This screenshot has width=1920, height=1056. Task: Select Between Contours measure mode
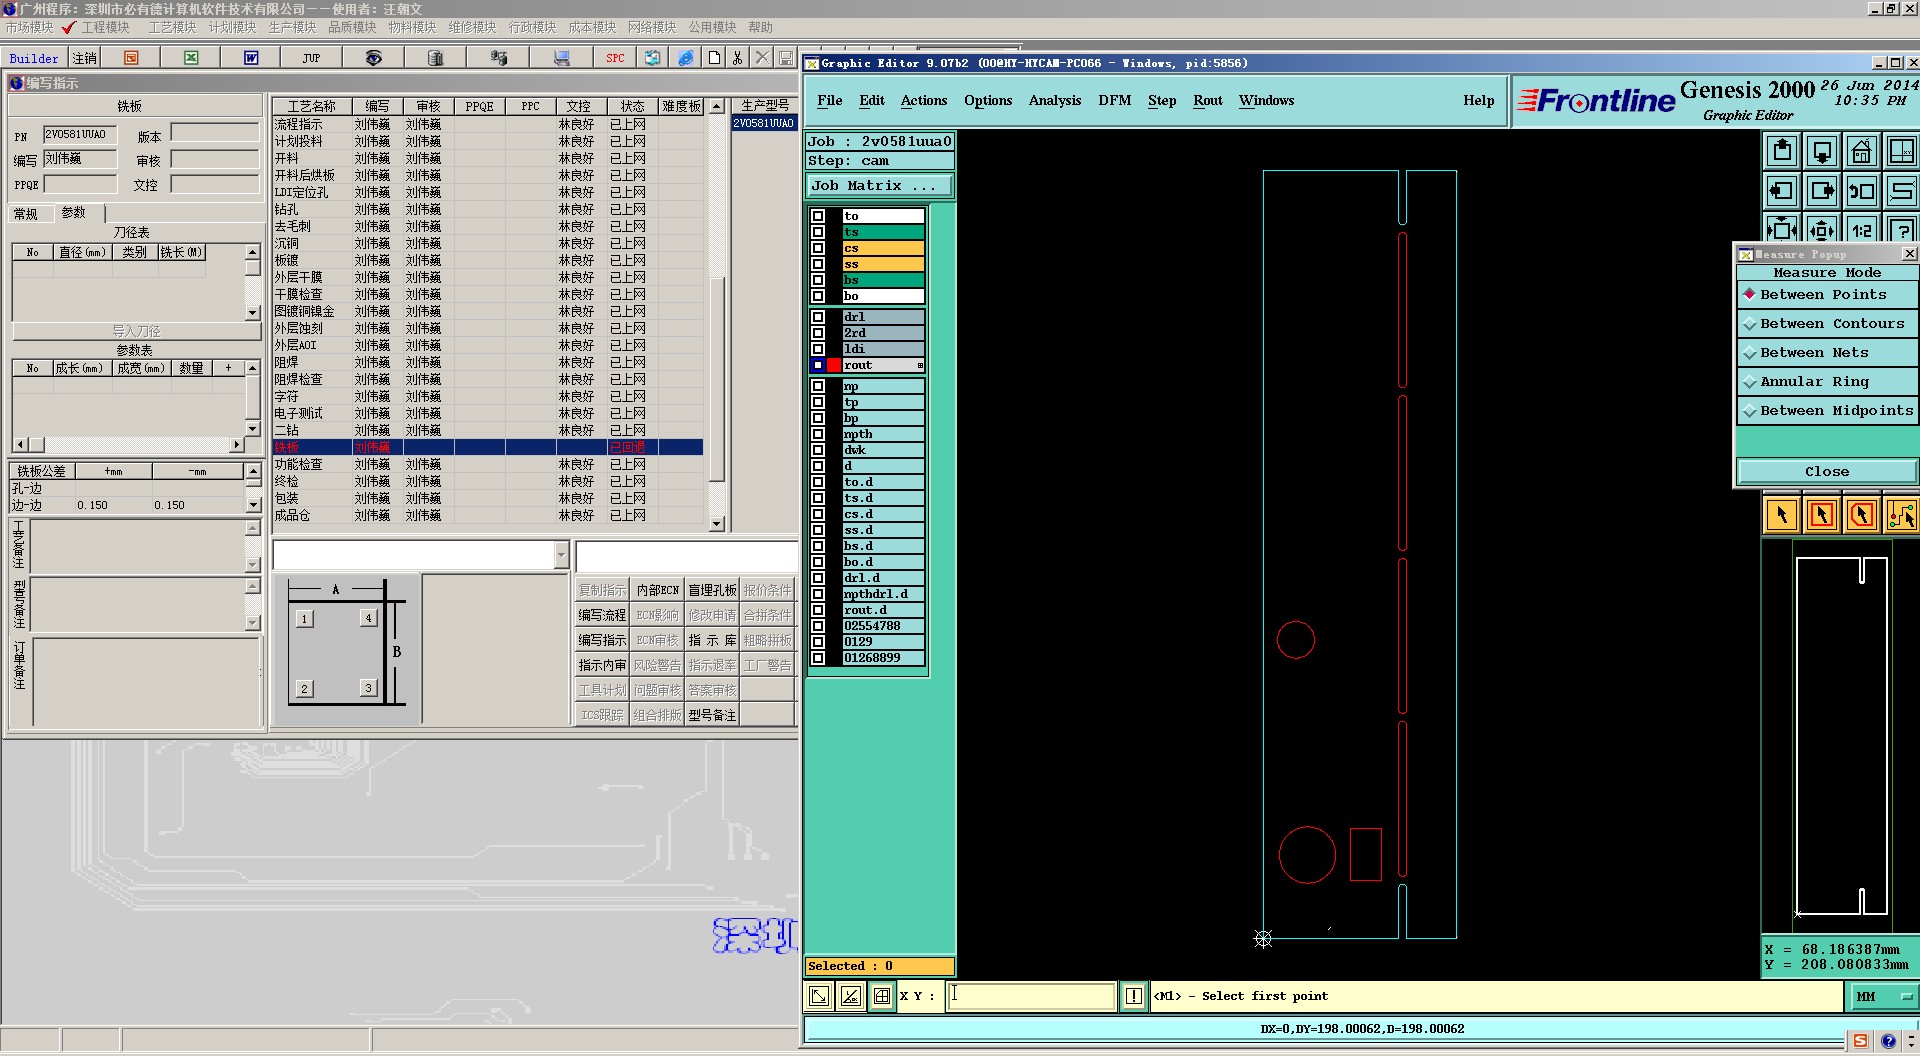(x=1831, y=324)
